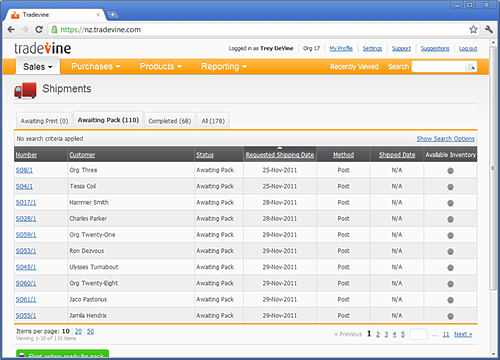500x360 pixels.
Task: Click the browser forward arrow
Action: click(25, 30)
